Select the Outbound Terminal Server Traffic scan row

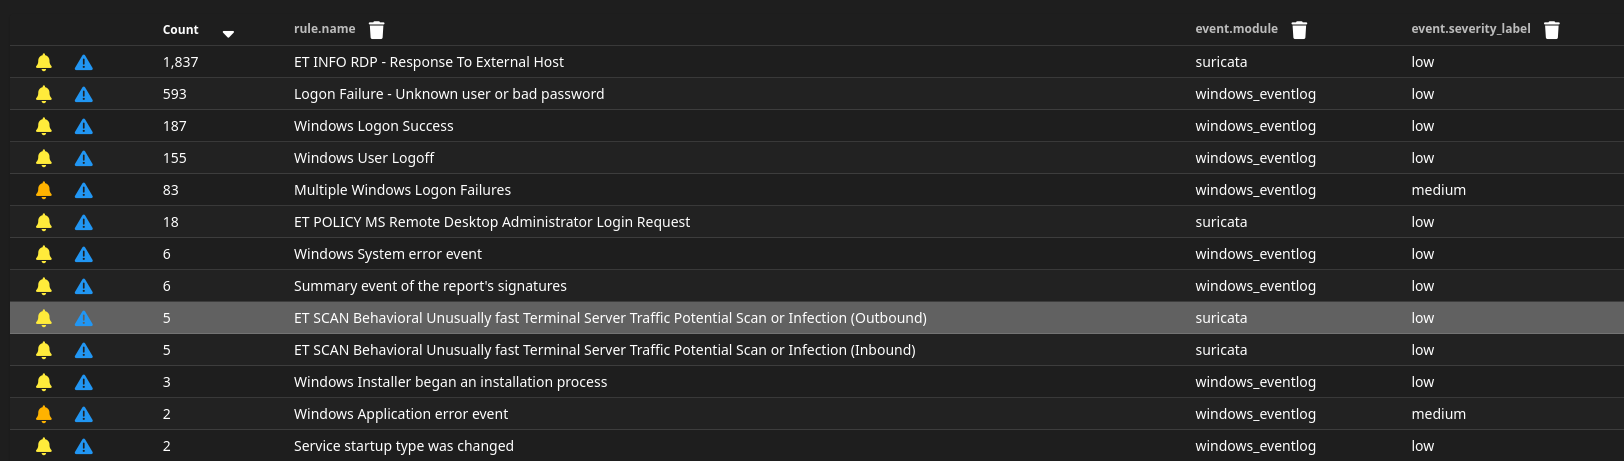coord(610,318)
